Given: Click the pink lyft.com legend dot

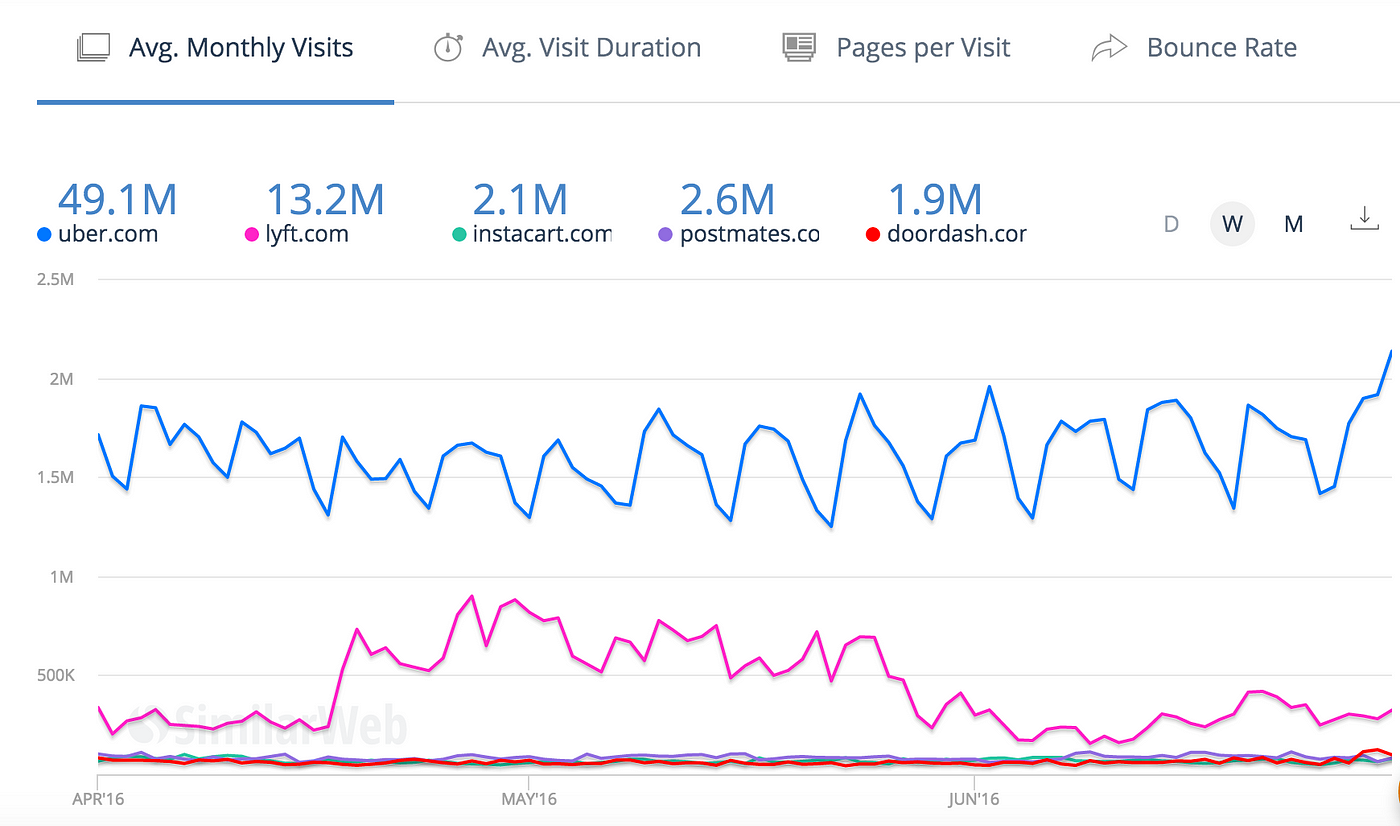Looking at the screenshot, I should click(x=252, y=235).
